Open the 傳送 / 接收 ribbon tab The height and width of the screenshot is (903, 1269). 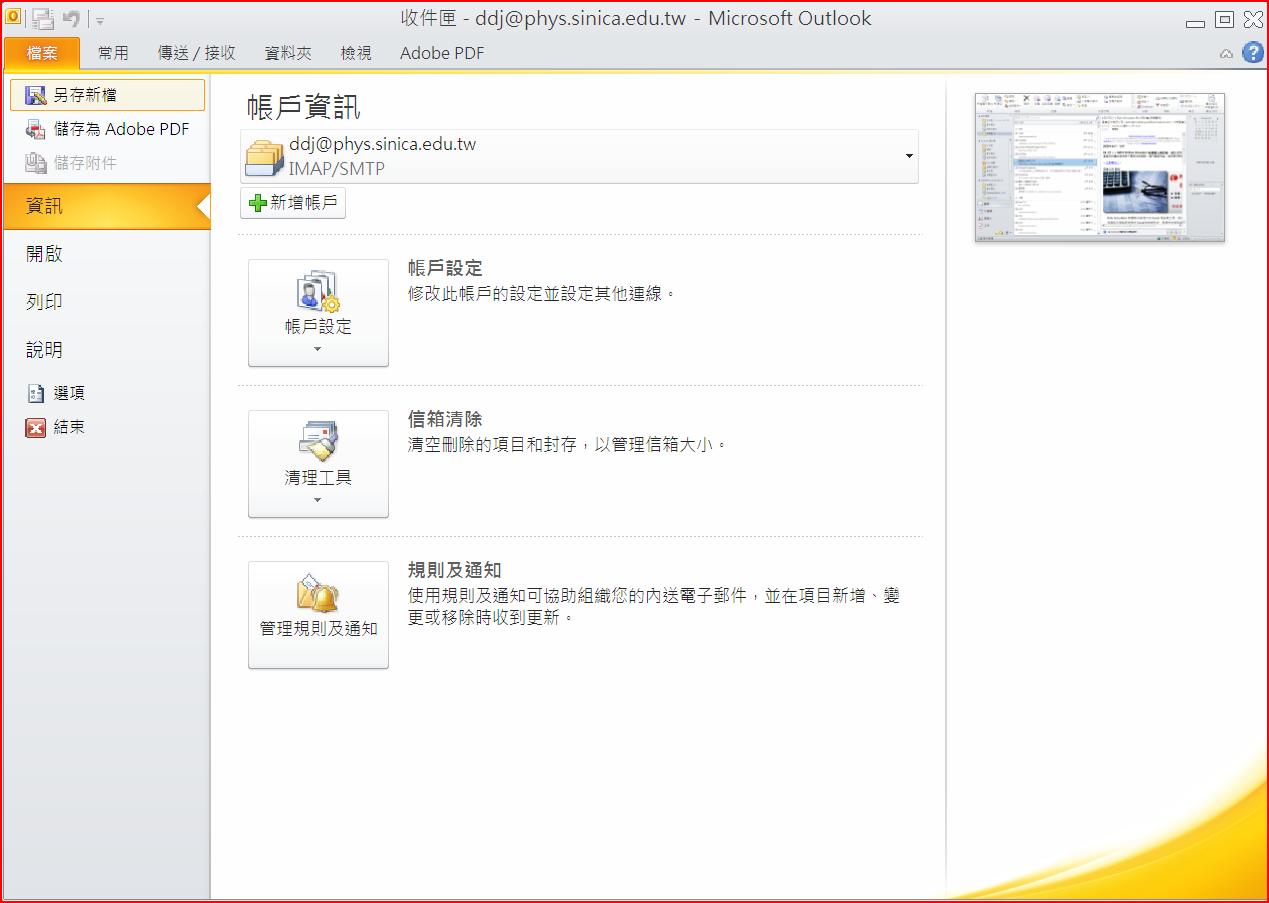197,53
